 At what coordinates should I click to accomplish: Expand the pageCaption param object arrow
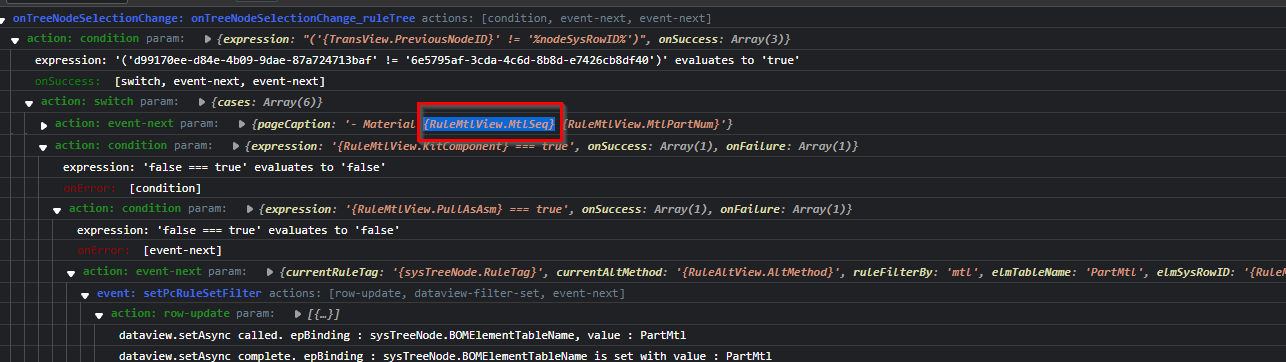pos(242,125)
